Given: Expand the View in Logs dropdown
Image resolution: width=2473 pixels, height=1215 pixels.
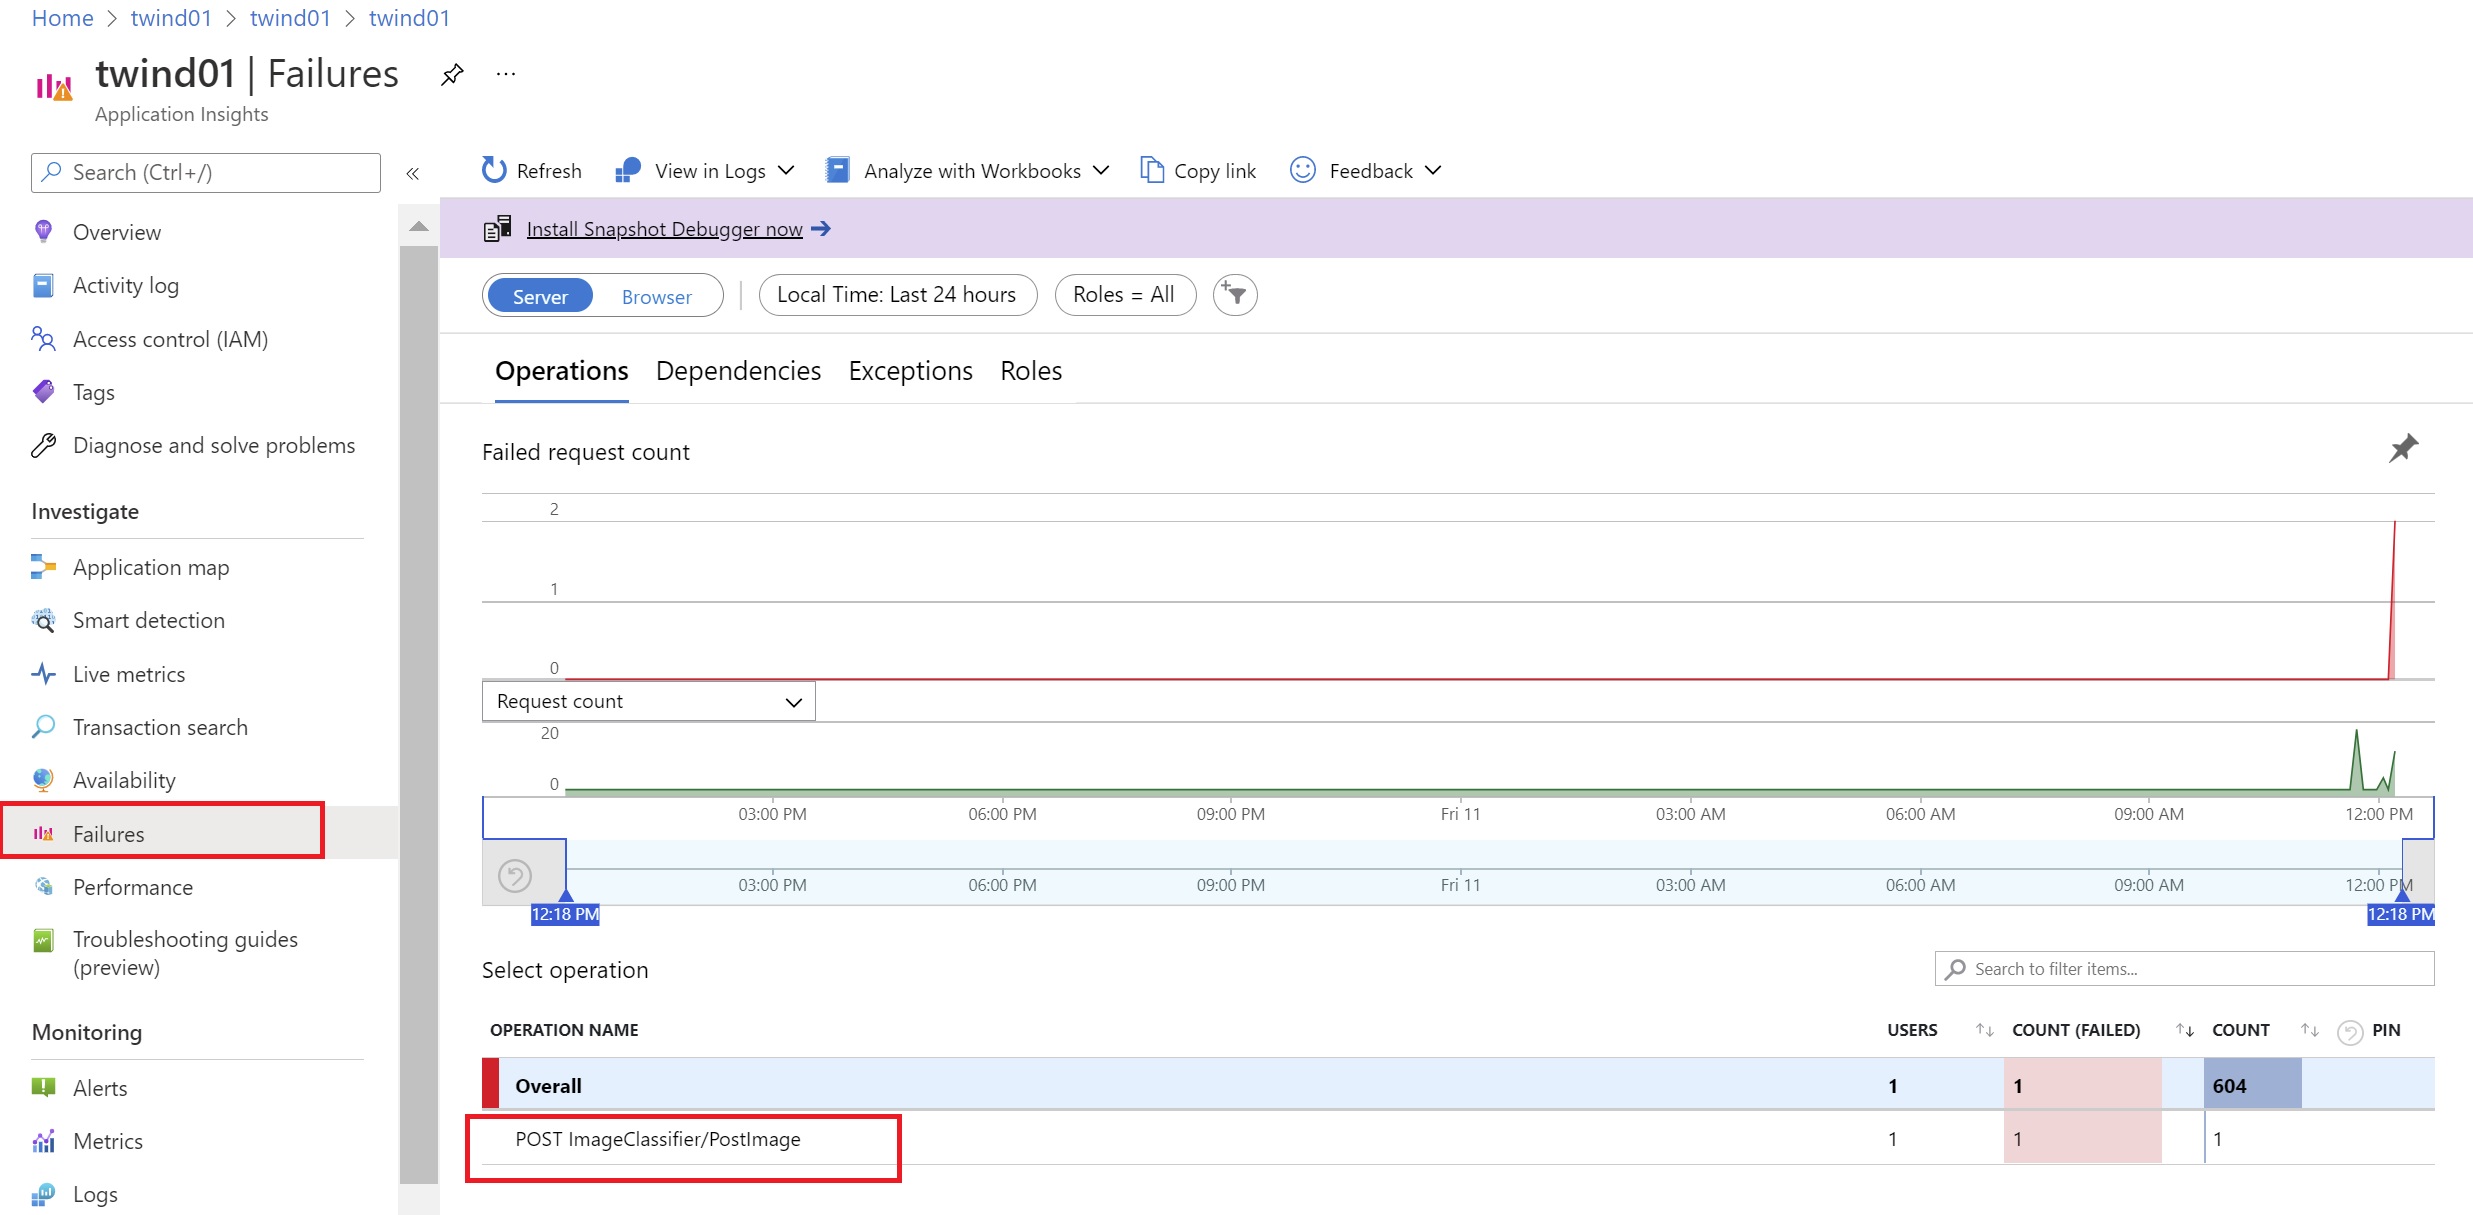Looking at the screenshot, I should tap(786, 170).
